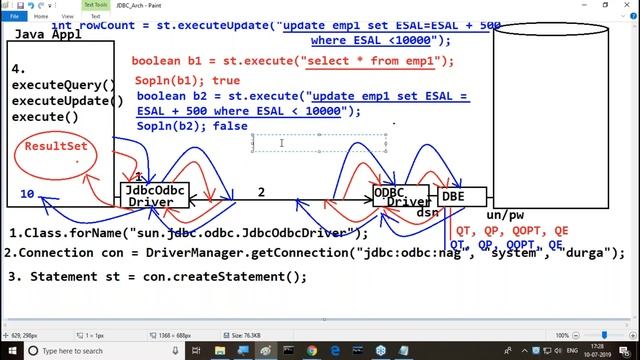Collapse the ribbon with the chevron
The height and width of the screenshot is (360, 640).
pyautogui.click(x=623, y=16)
